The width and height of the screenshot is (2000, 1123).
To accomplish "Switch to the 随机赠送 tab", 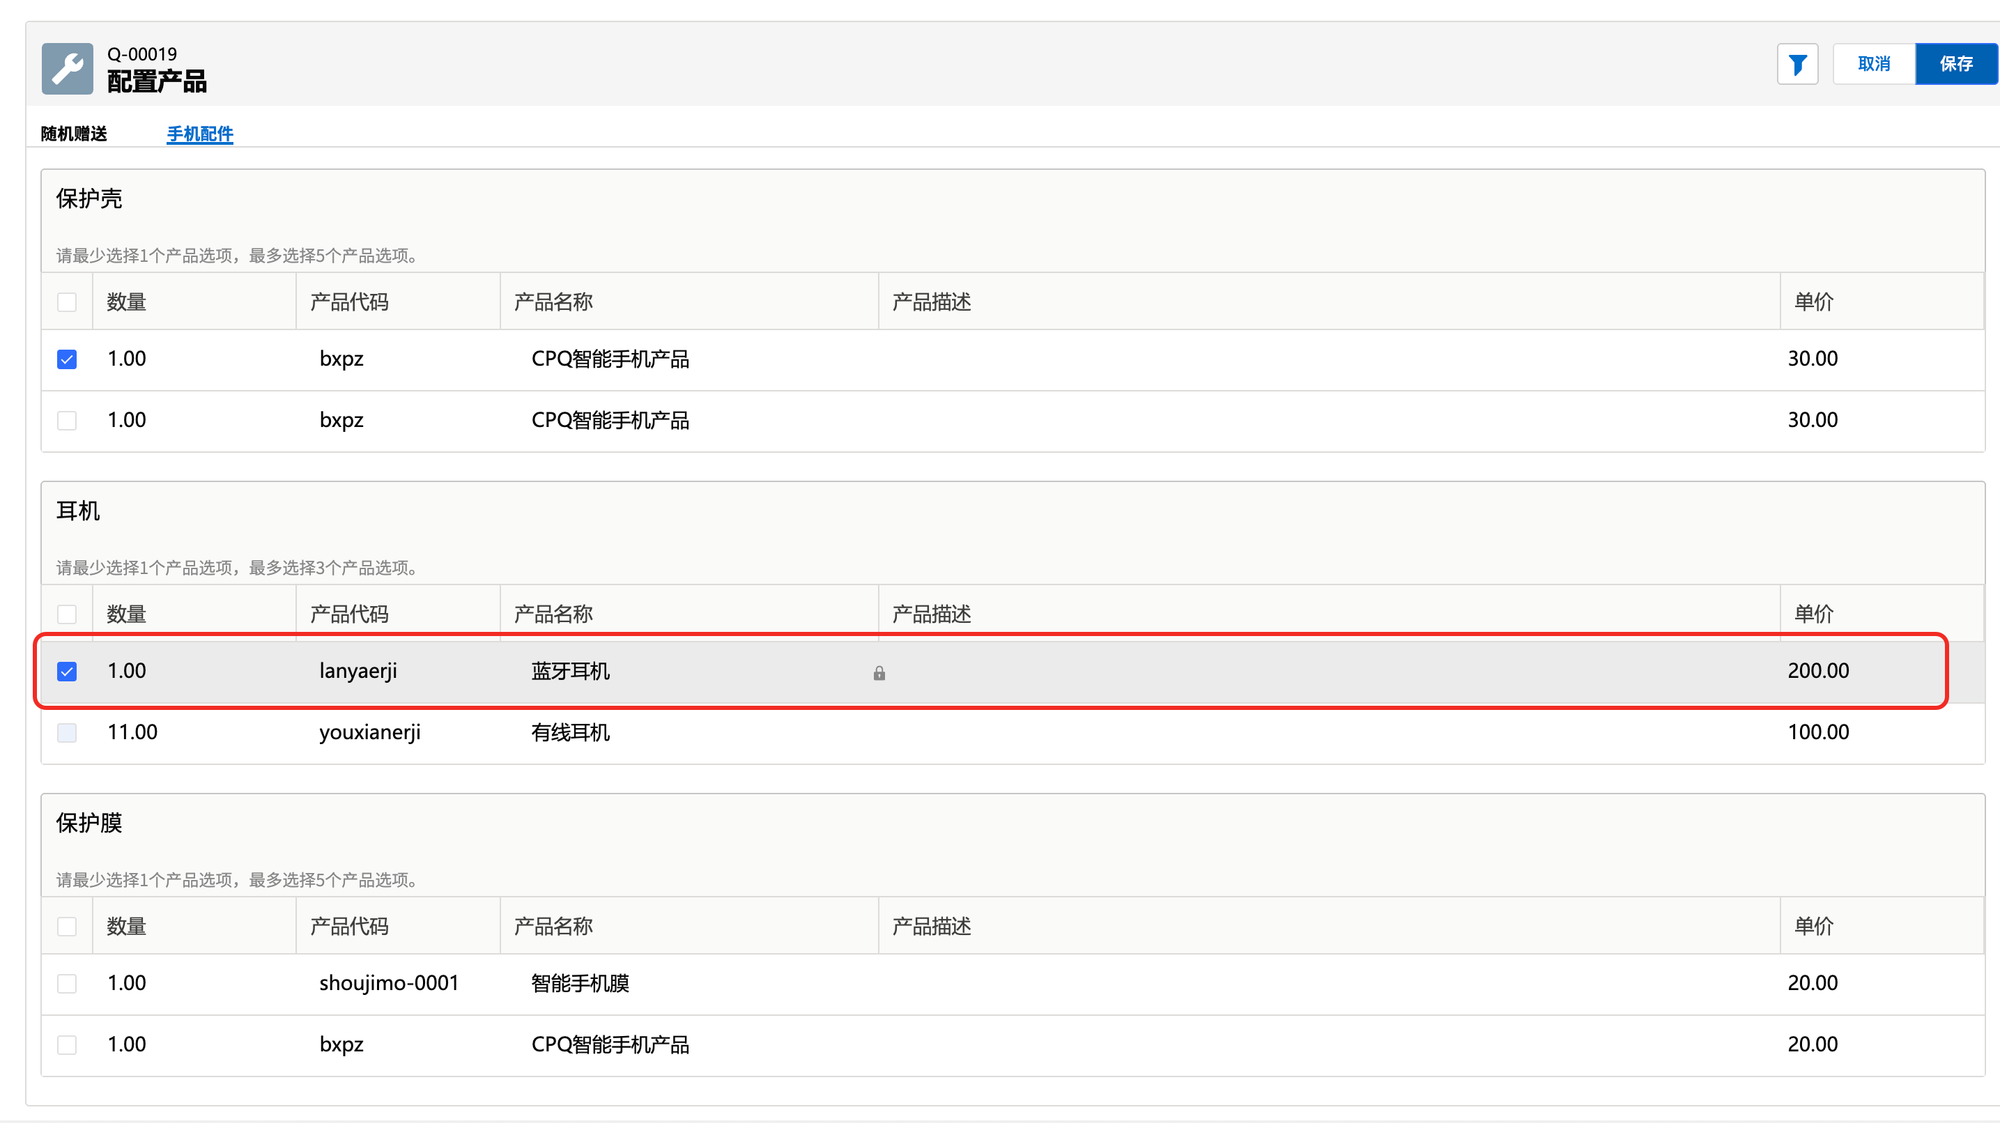I will tap(74, 134).
